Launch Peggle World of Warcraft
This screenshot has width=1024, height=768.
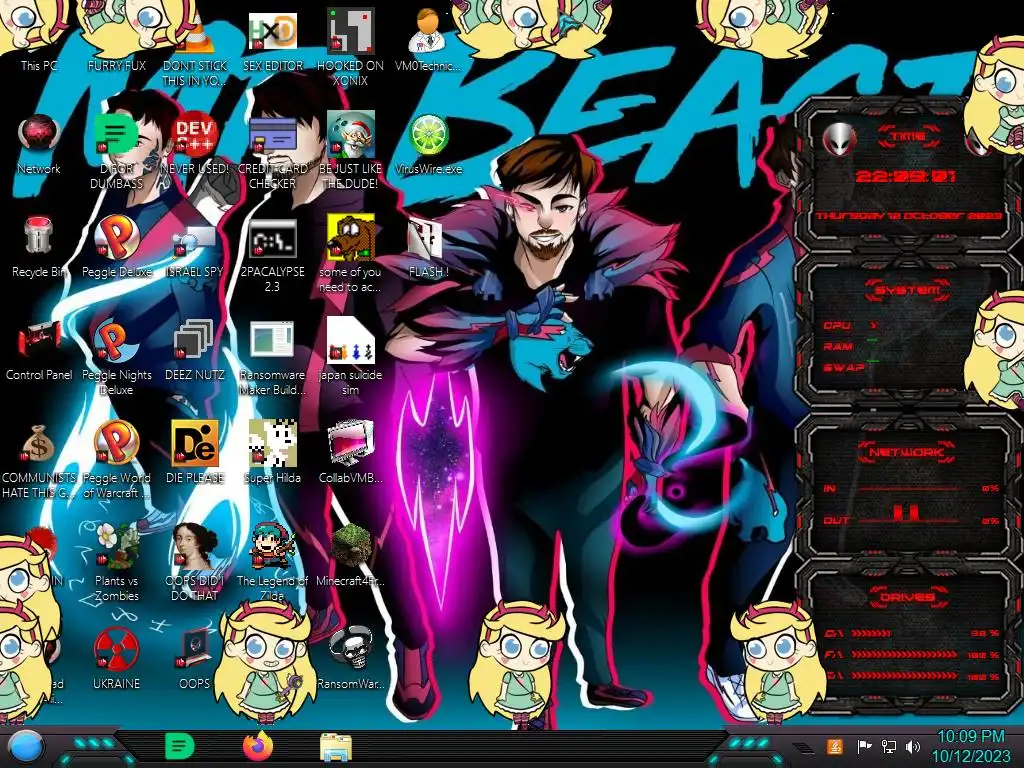(x=117, y=460)
